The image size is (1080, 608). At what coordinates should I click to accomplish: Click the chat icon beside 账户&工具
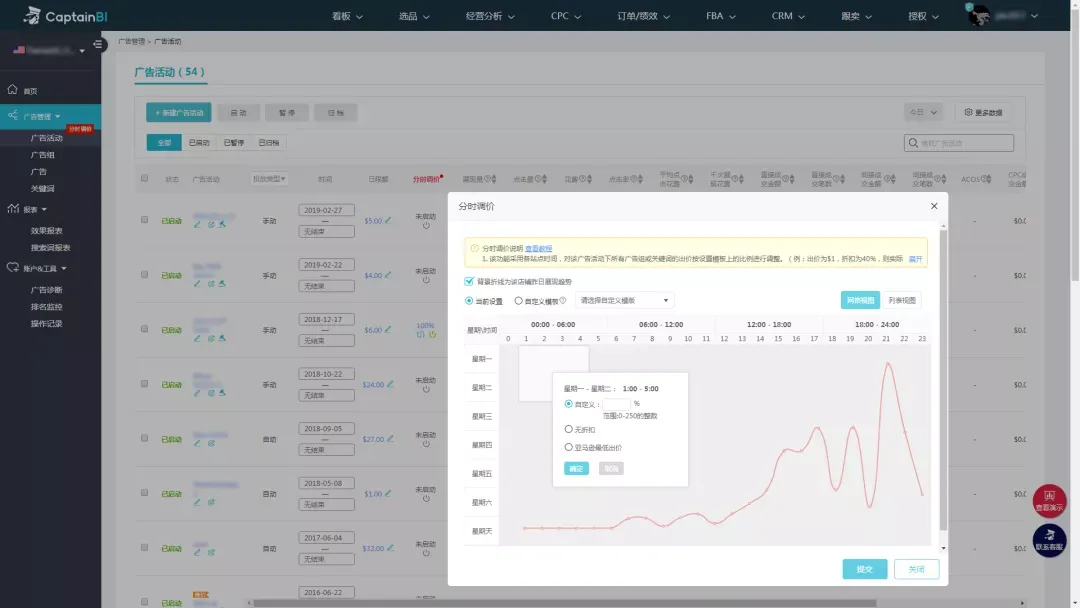[x=12, y=268]
